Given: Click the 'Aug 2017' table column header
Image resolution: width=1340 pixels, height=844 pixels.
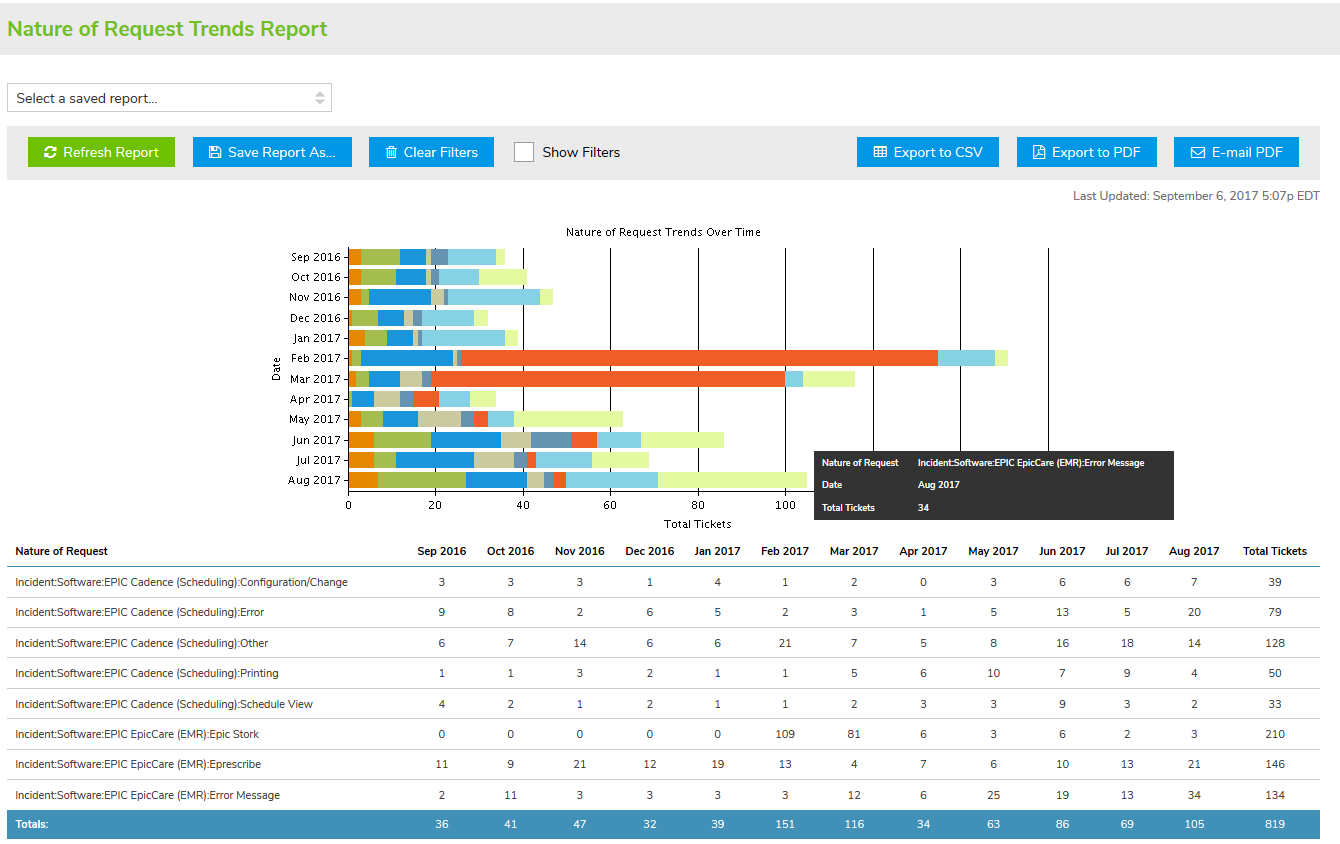Looking at the screenshot, I should (x=1196, y=551).
